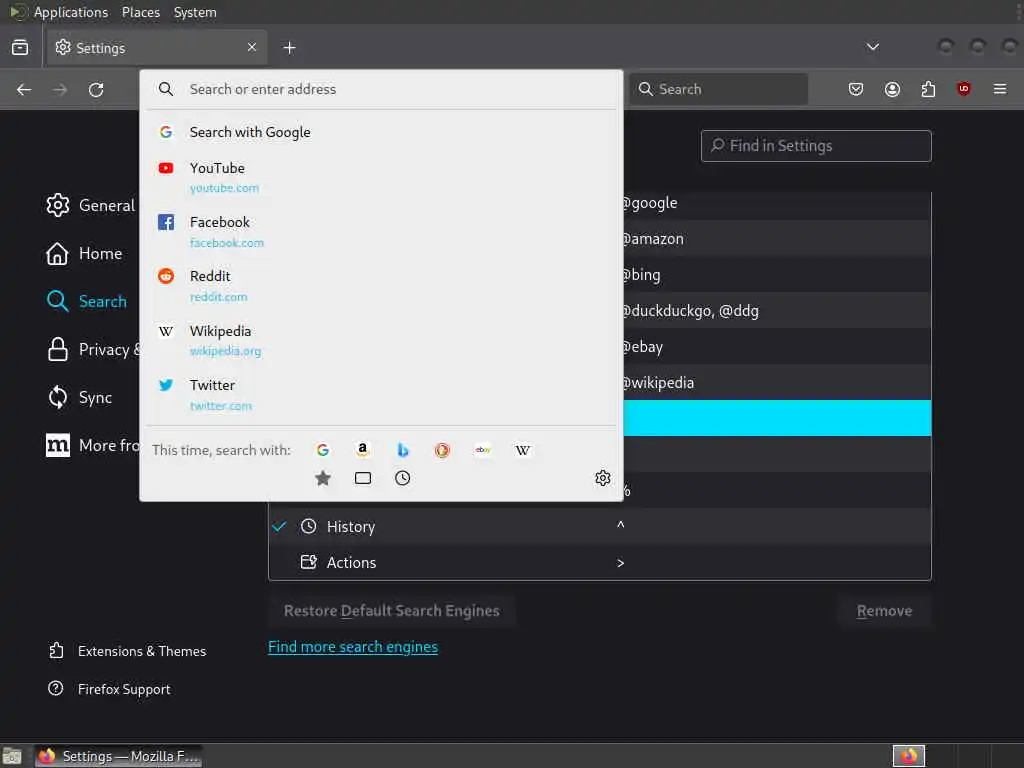Open the Extensions puzzle icon
Screen dimensions: 1024x768
[928, 89]
